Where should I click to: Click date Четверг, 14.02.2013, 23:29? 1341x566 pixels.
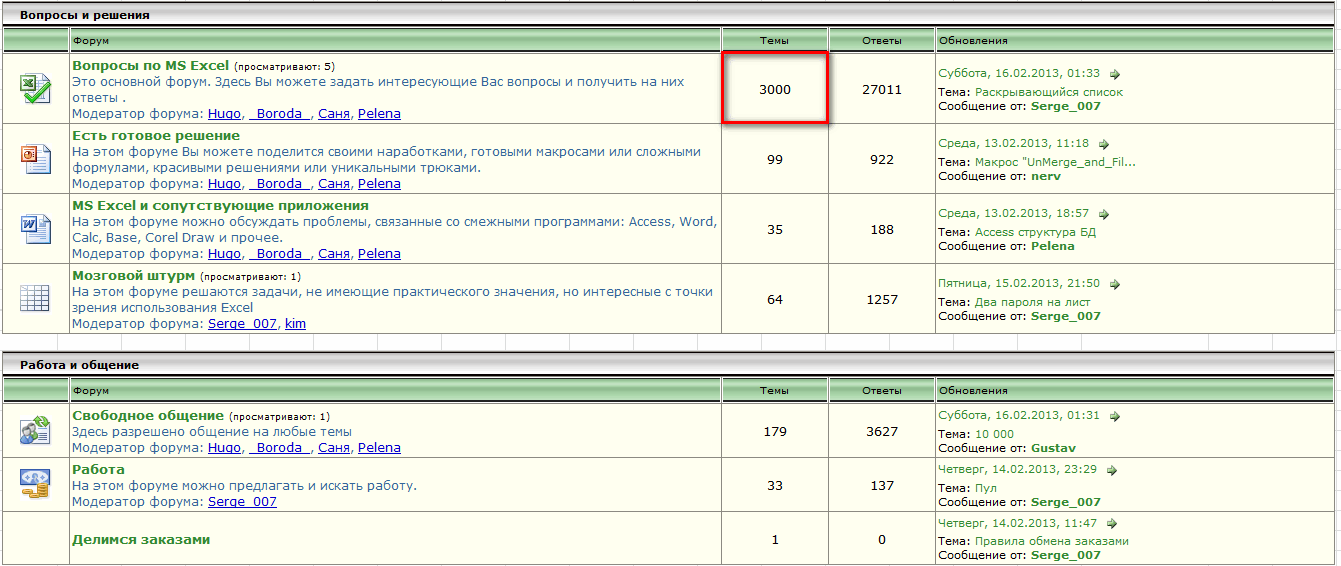[x=1018, y=470]
